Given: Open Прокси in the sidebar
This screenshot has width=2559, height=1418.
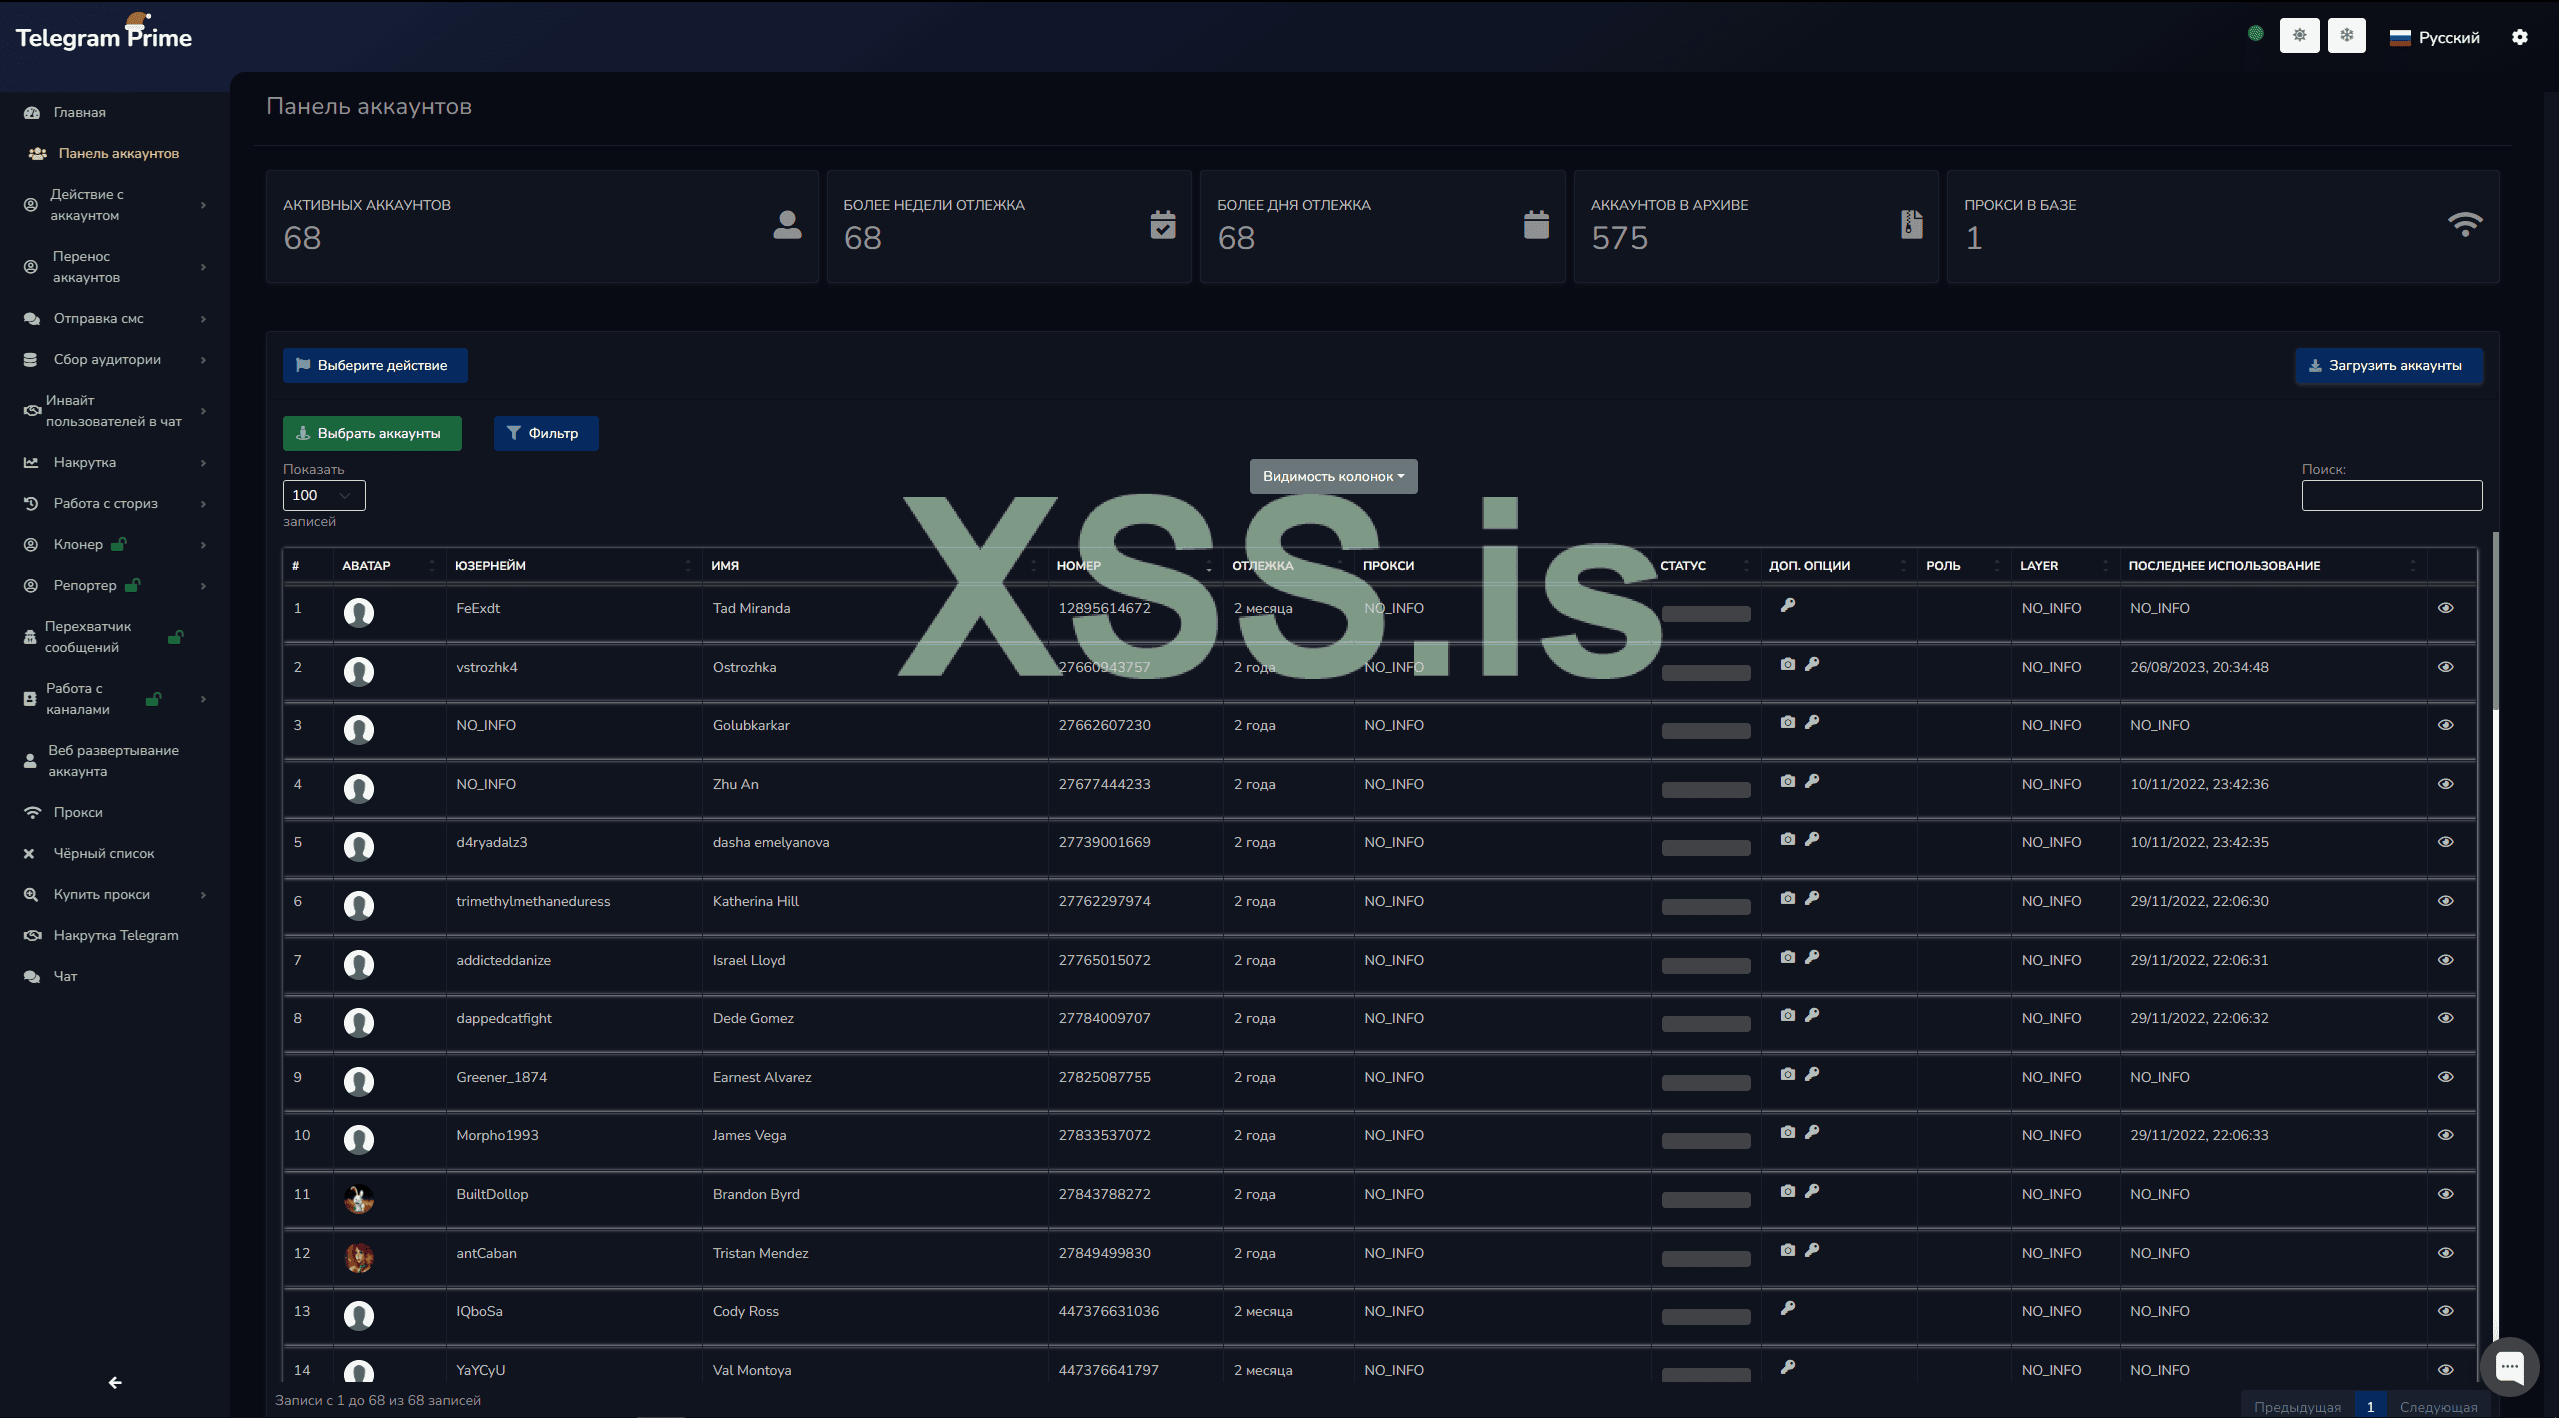Looking at the screenshot, I should 78,812.
